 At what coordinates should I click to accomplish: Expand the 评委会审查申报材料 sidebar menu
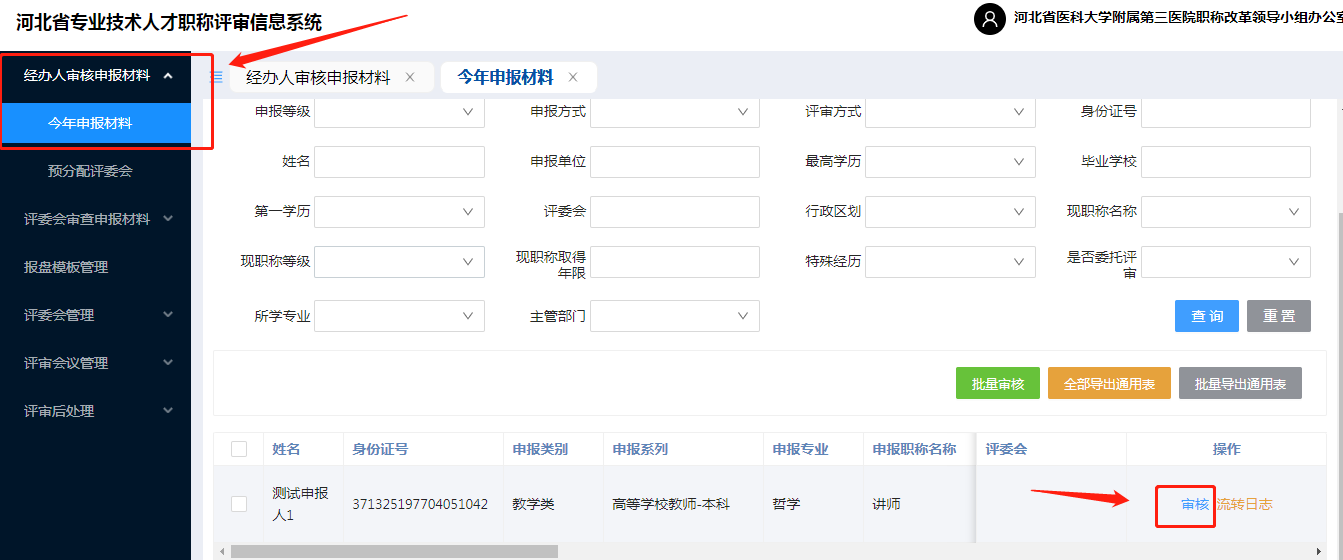tap(168, 219)
